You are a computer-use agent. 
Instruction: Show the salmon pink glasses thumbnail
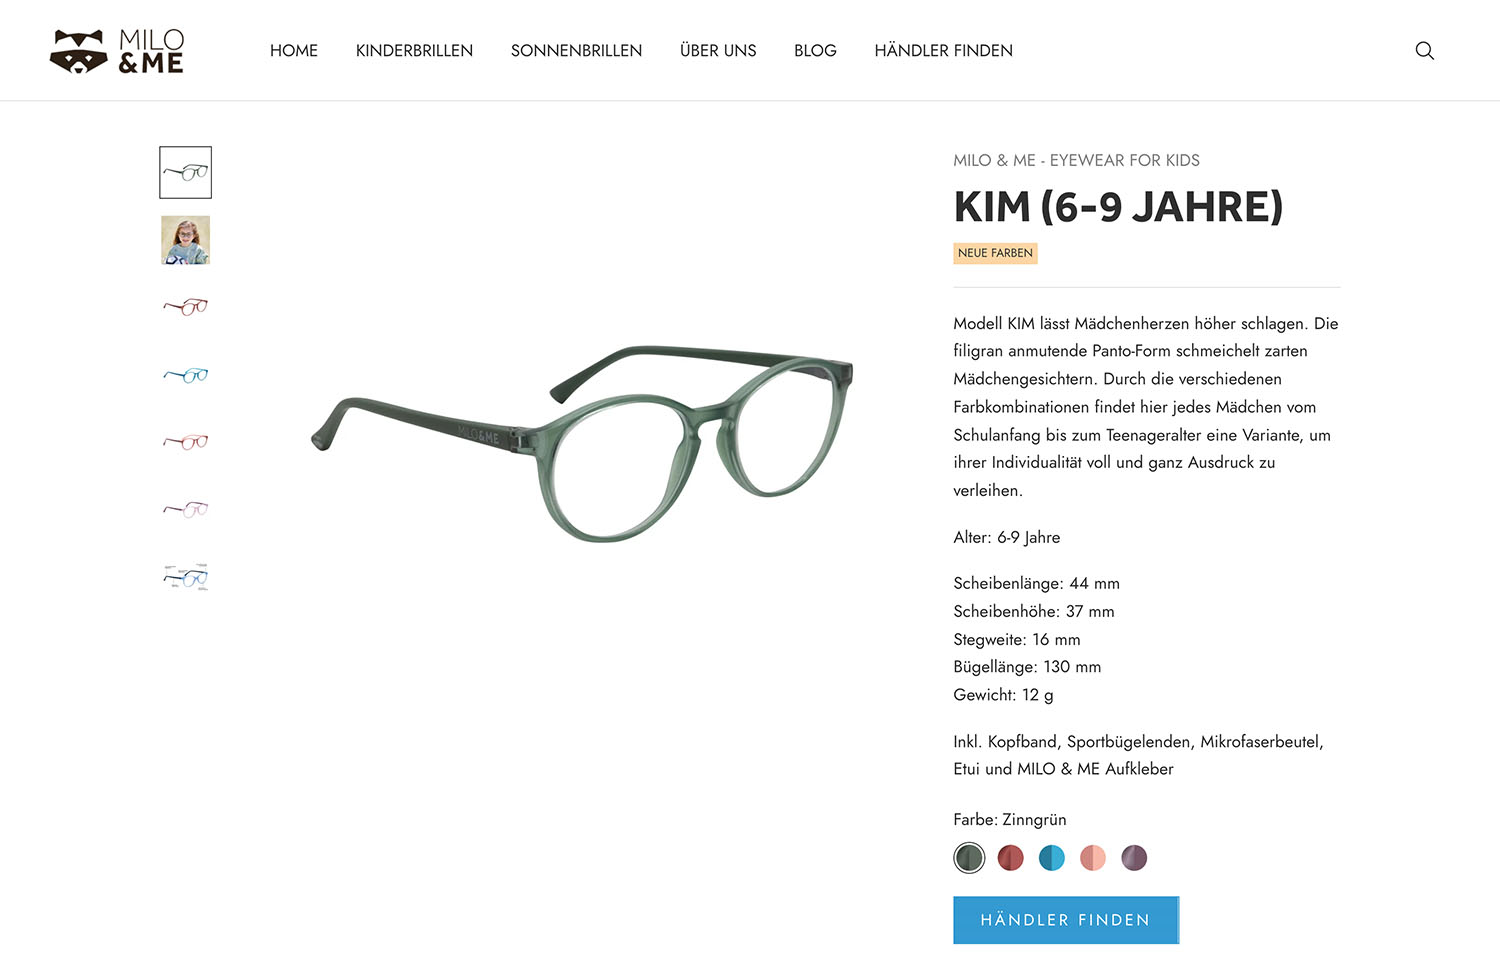tap(186, 442)
